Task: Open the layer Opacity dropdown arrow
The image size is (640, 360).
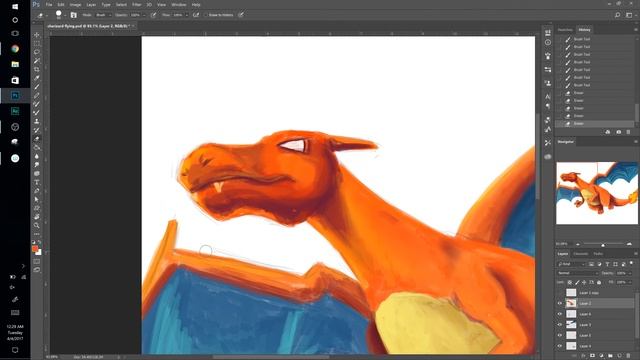Action: pos(630,273)
